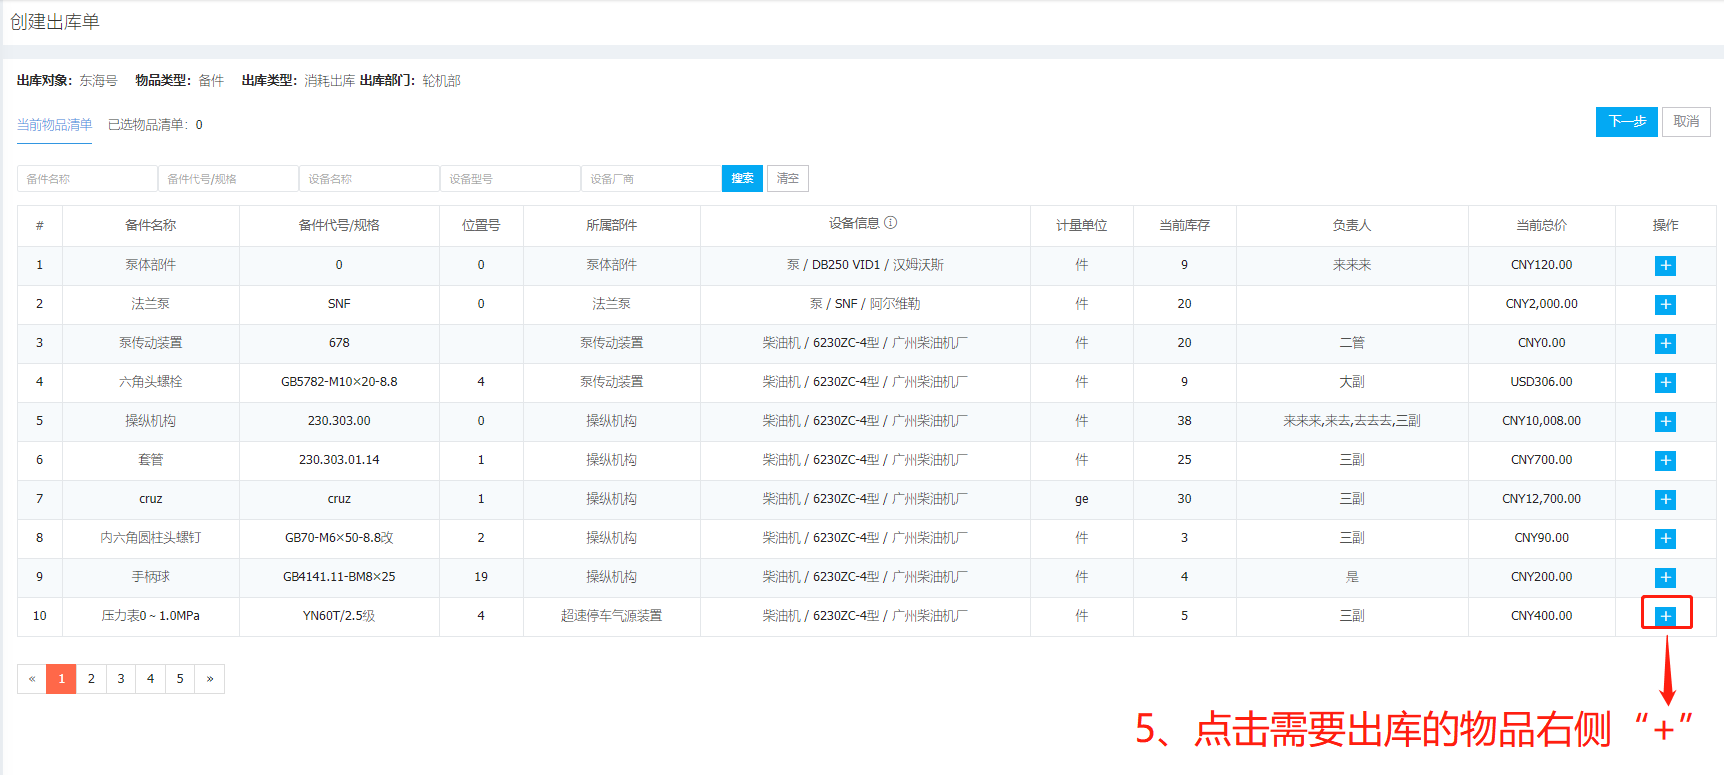Click plus icon for 套管 row
Image resolution: width=1724 pixels, height=775 pixels.
point(1665,460)
